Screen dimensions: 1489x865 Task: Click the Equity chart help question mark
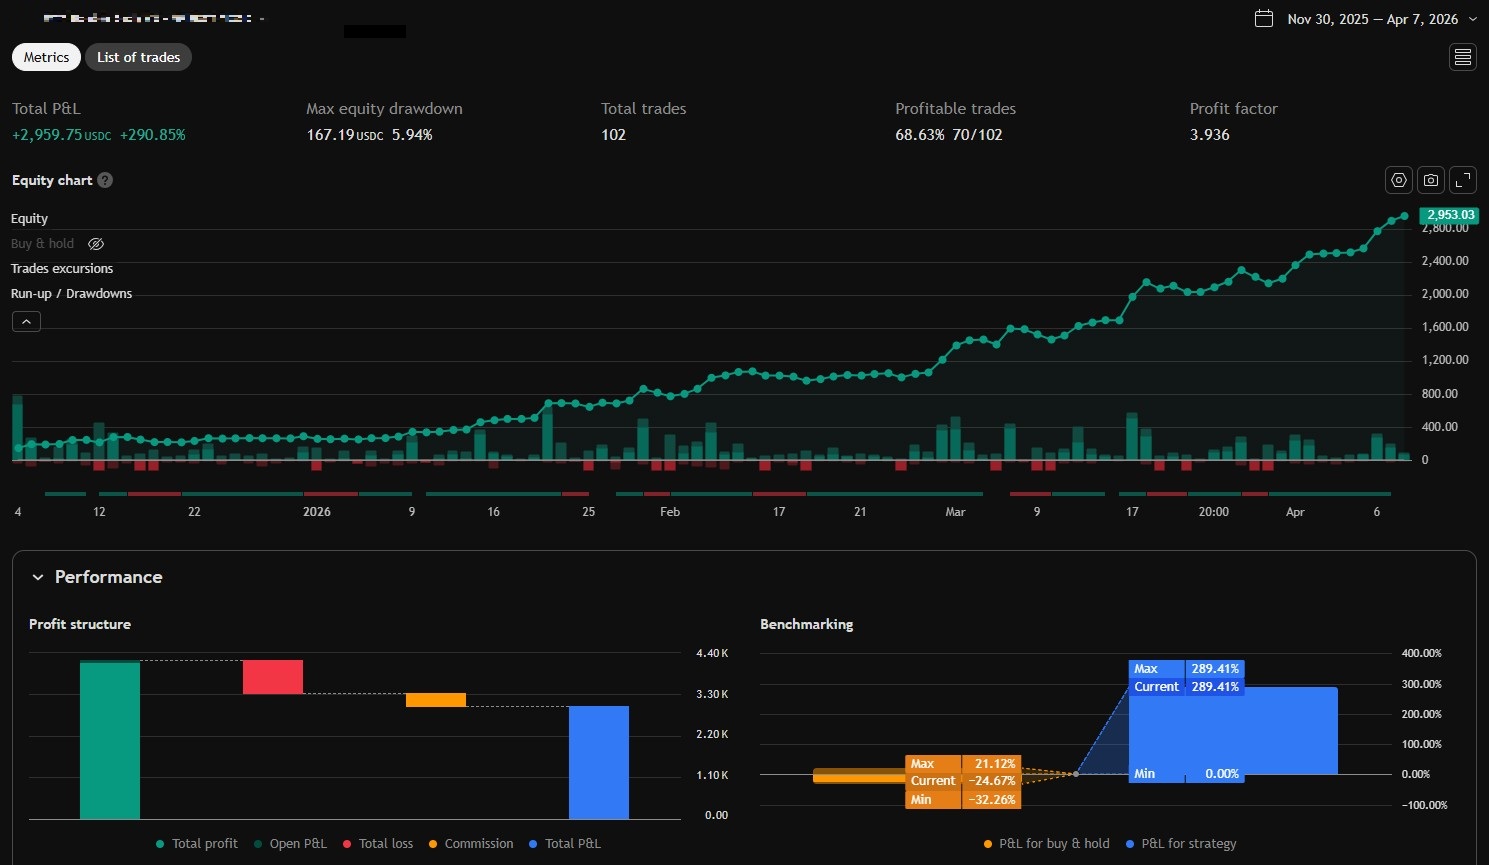coord(104,180)
